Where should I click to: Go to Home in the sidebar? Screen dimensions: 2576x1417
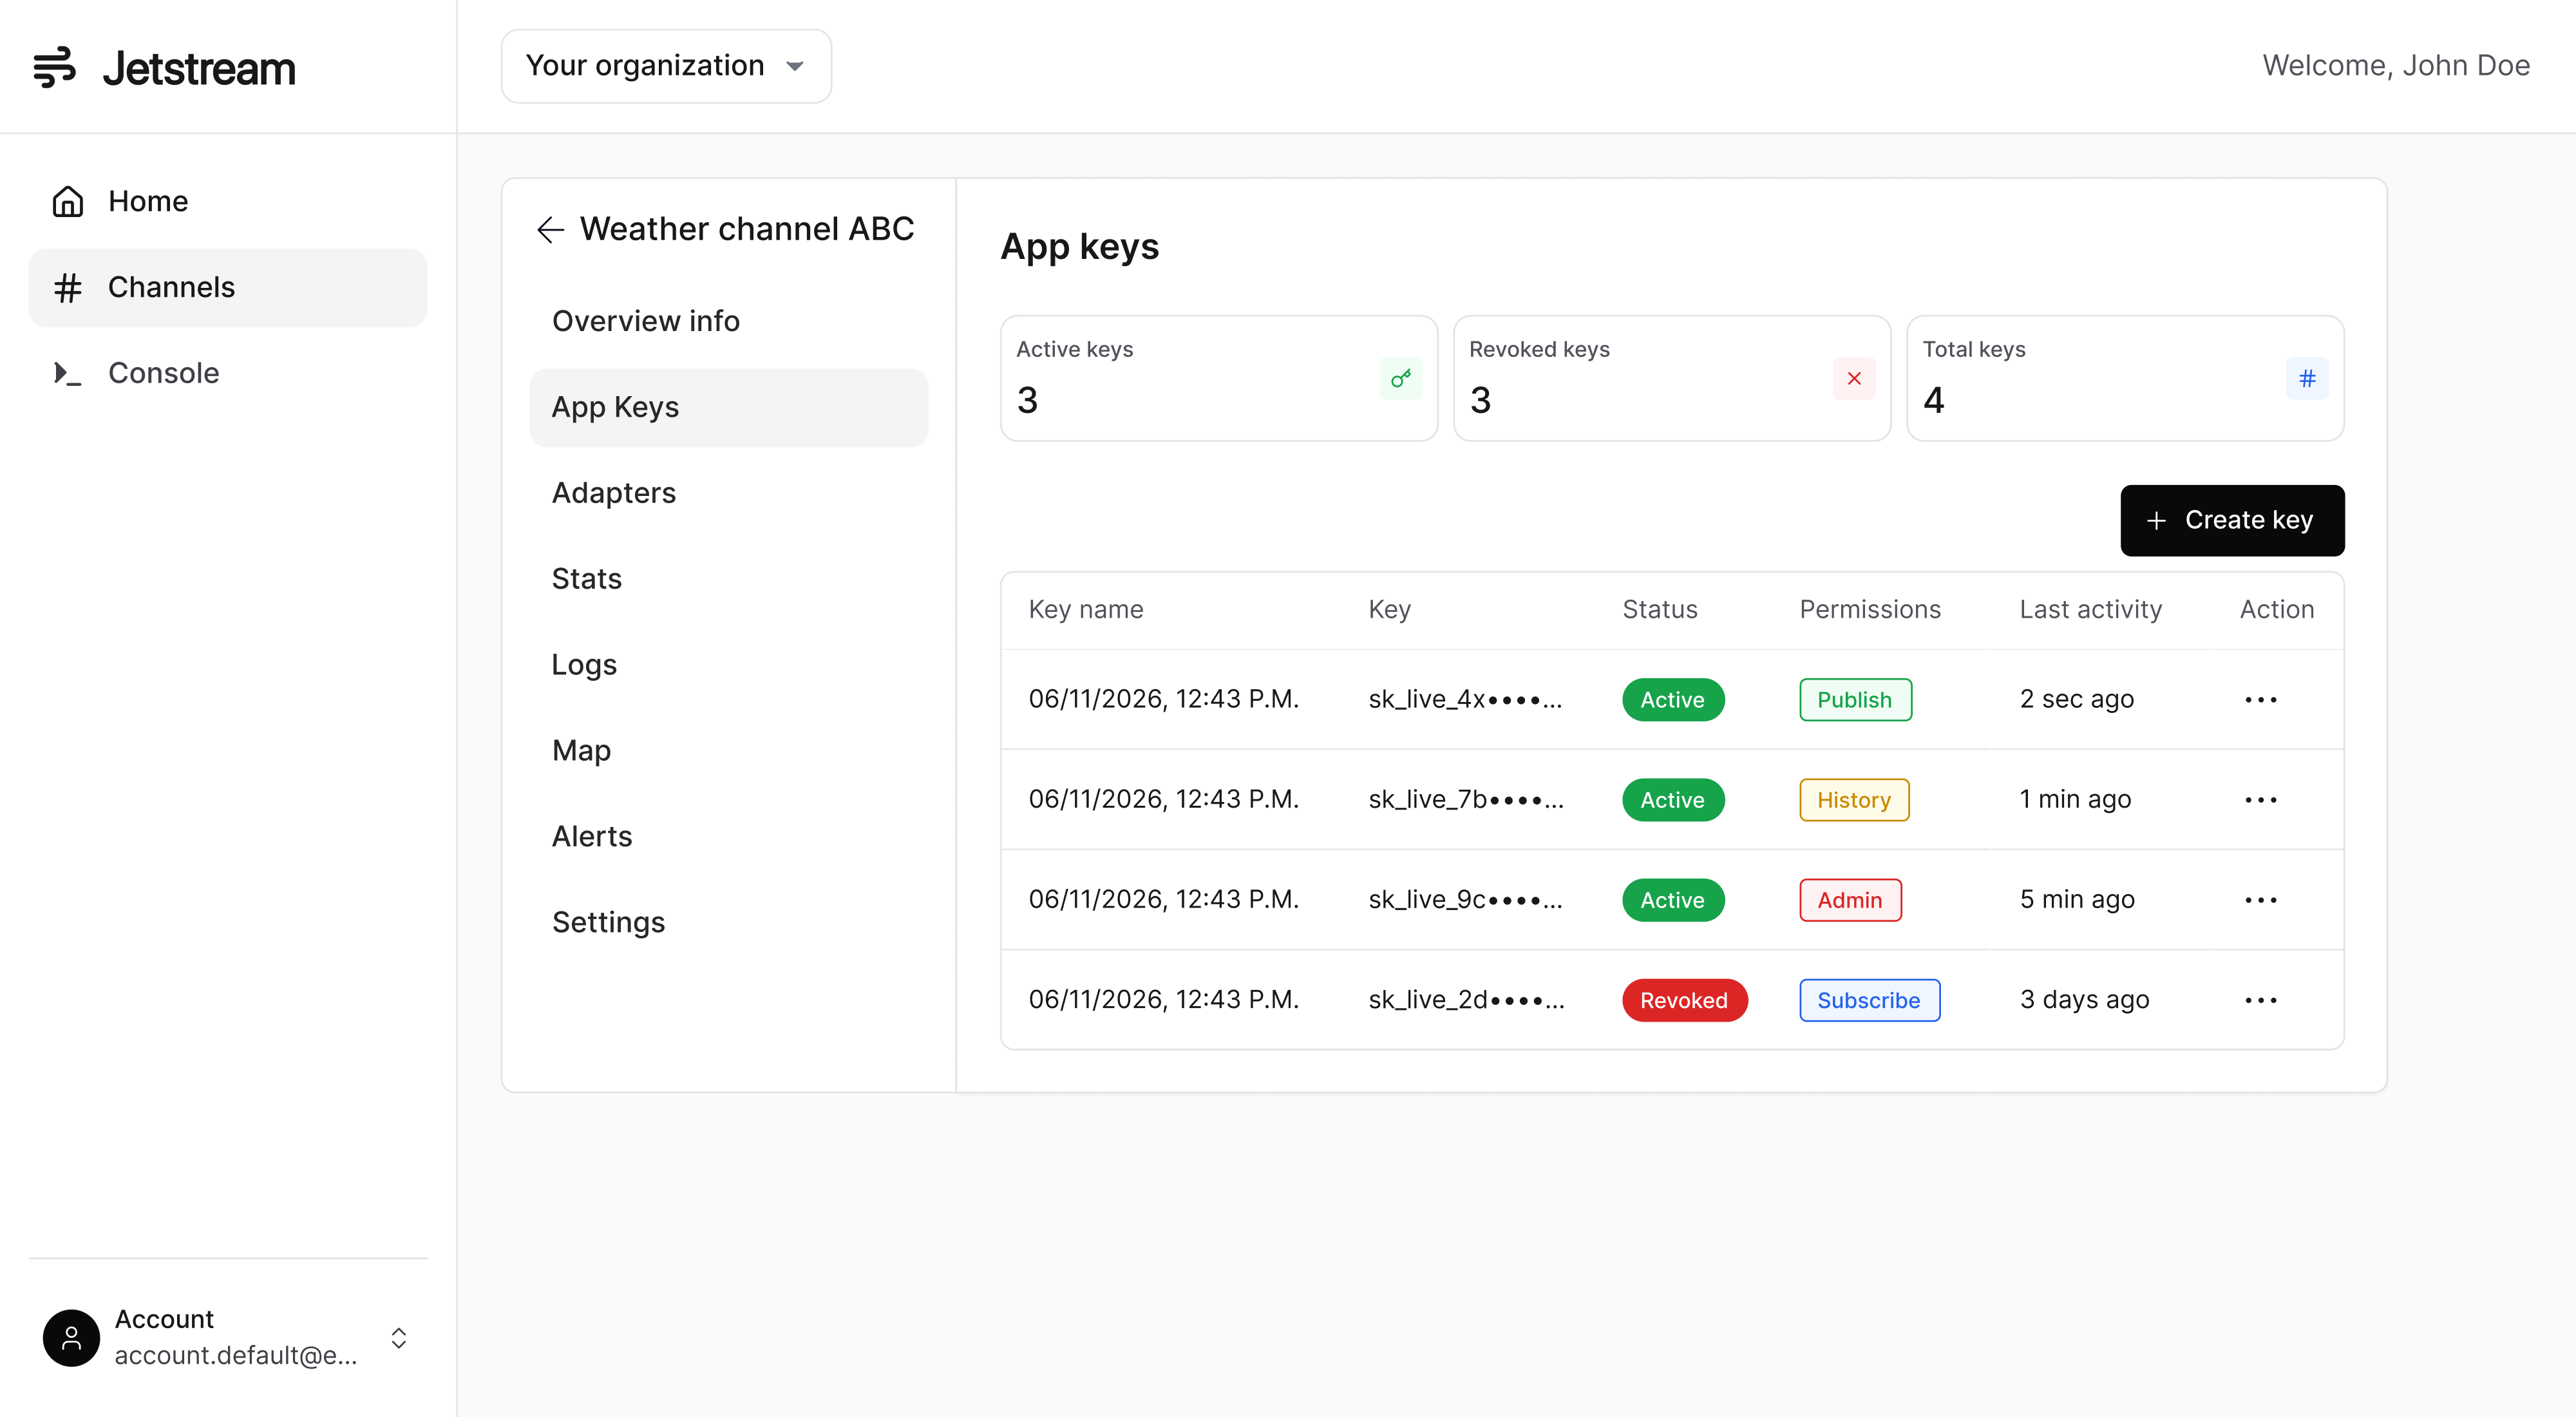click(x=228, y=201)
